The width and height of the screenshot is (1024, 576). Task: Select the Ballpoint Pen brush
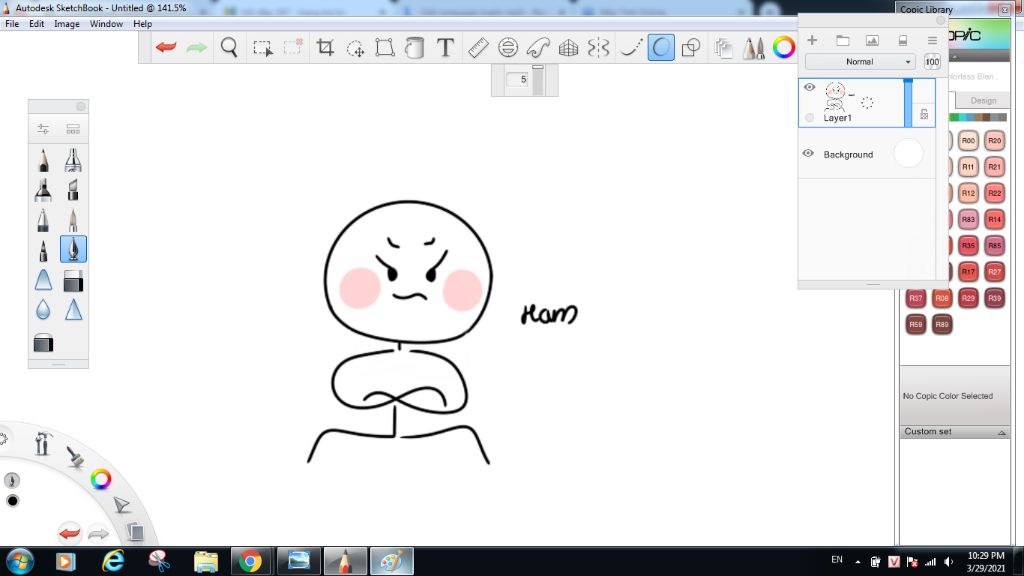pos(43,220)
